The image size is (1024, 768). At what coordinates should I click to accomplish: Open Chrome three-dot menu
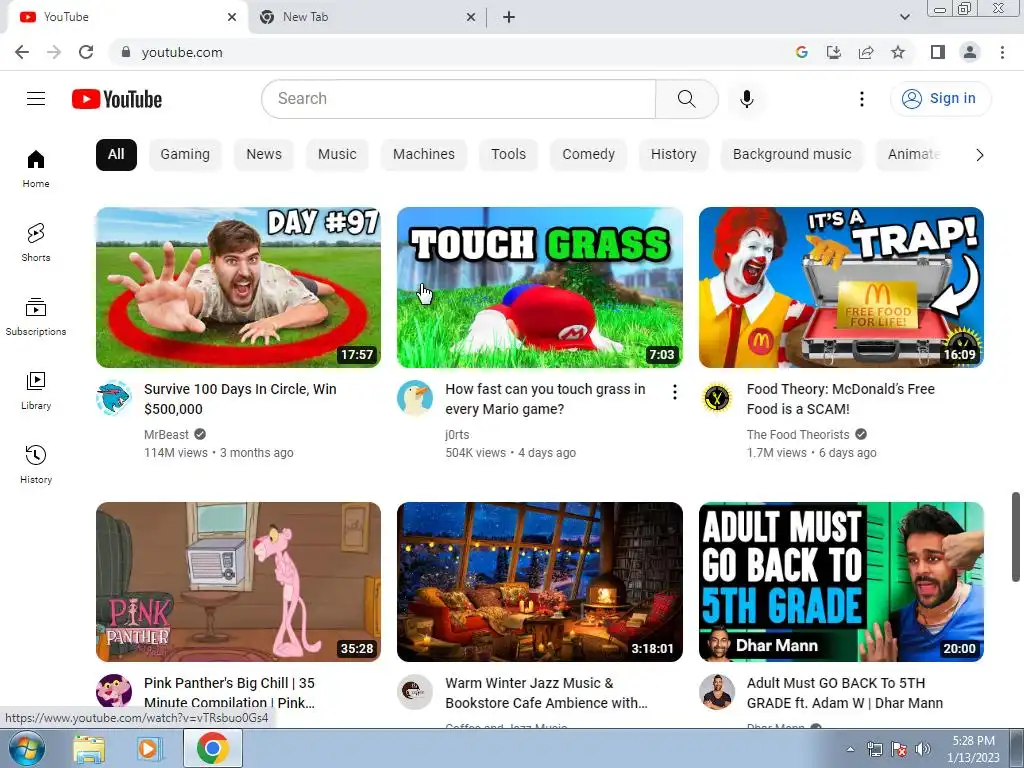(x=1002, y=52)
